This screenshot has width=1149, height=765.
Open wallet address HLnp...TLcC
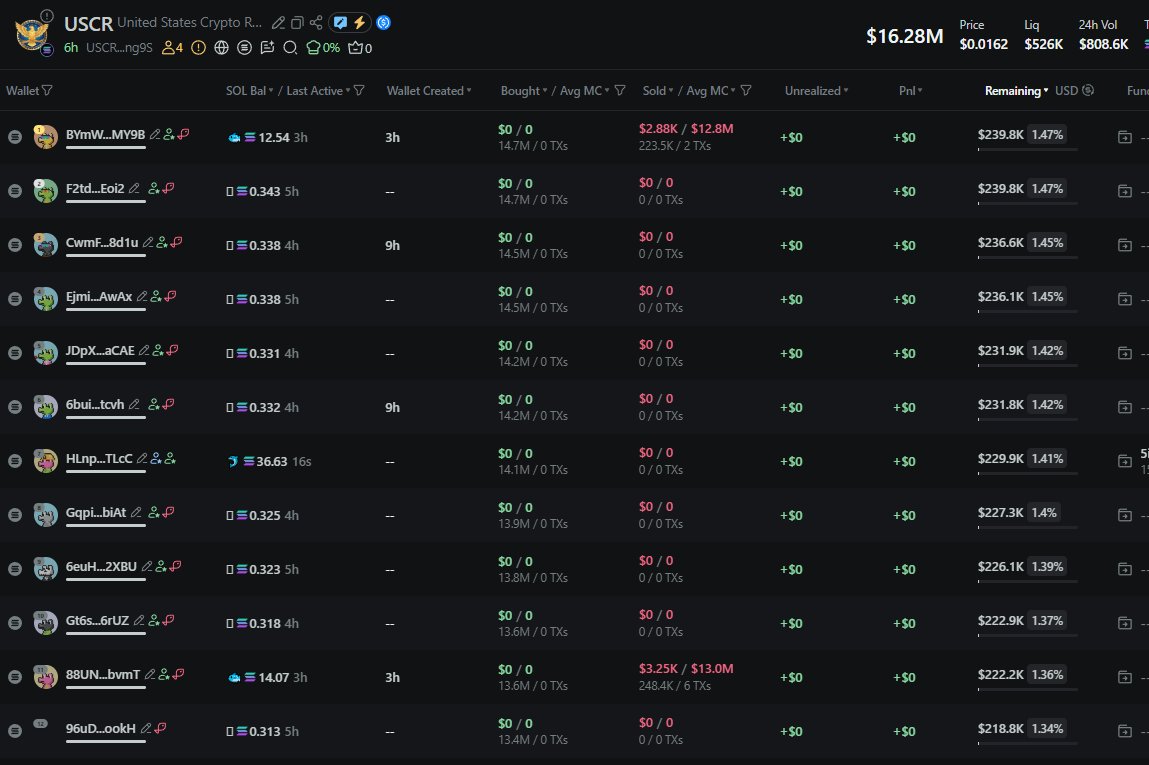click(98, 458)
